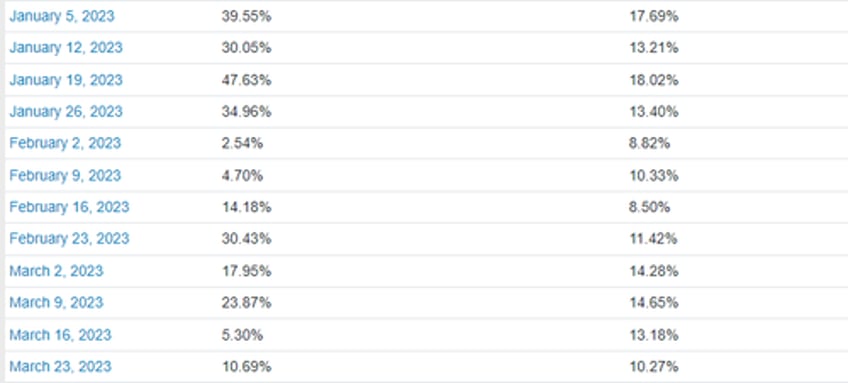
Task: Open the January 5, 2023 link
Action: (x=62, y=16)
